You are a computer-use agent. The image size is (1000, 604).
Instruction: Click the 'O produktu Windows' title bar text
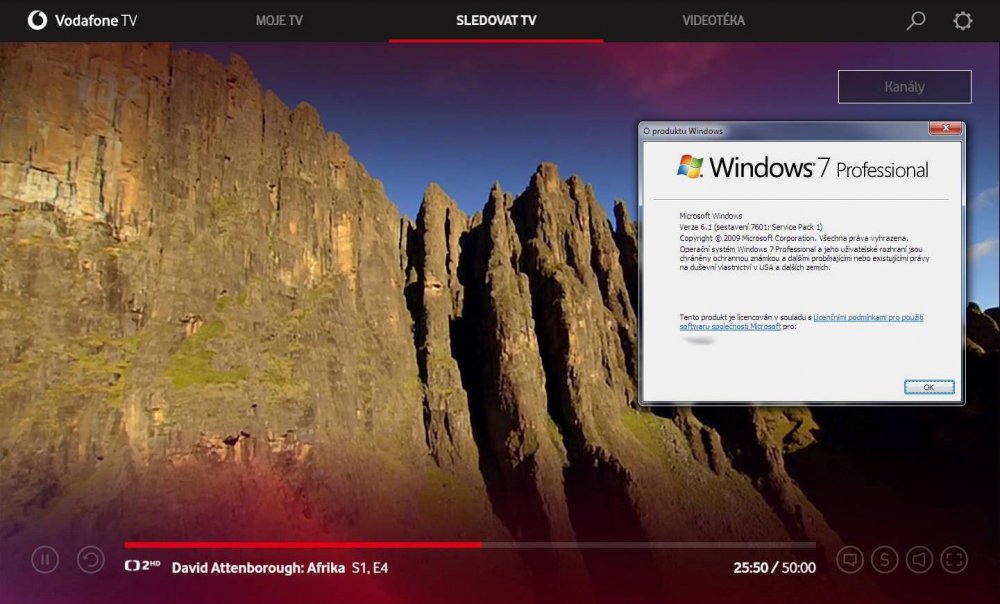click(x=683, y=131)
